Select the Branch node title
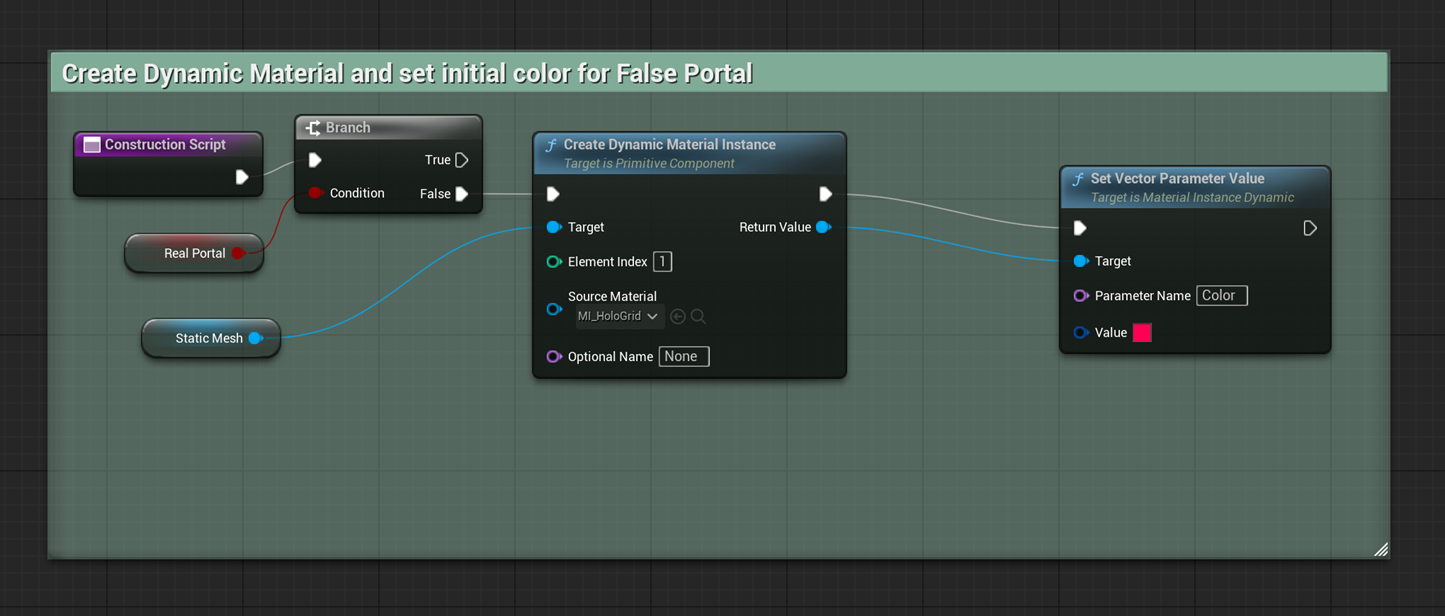 point(348,128)
